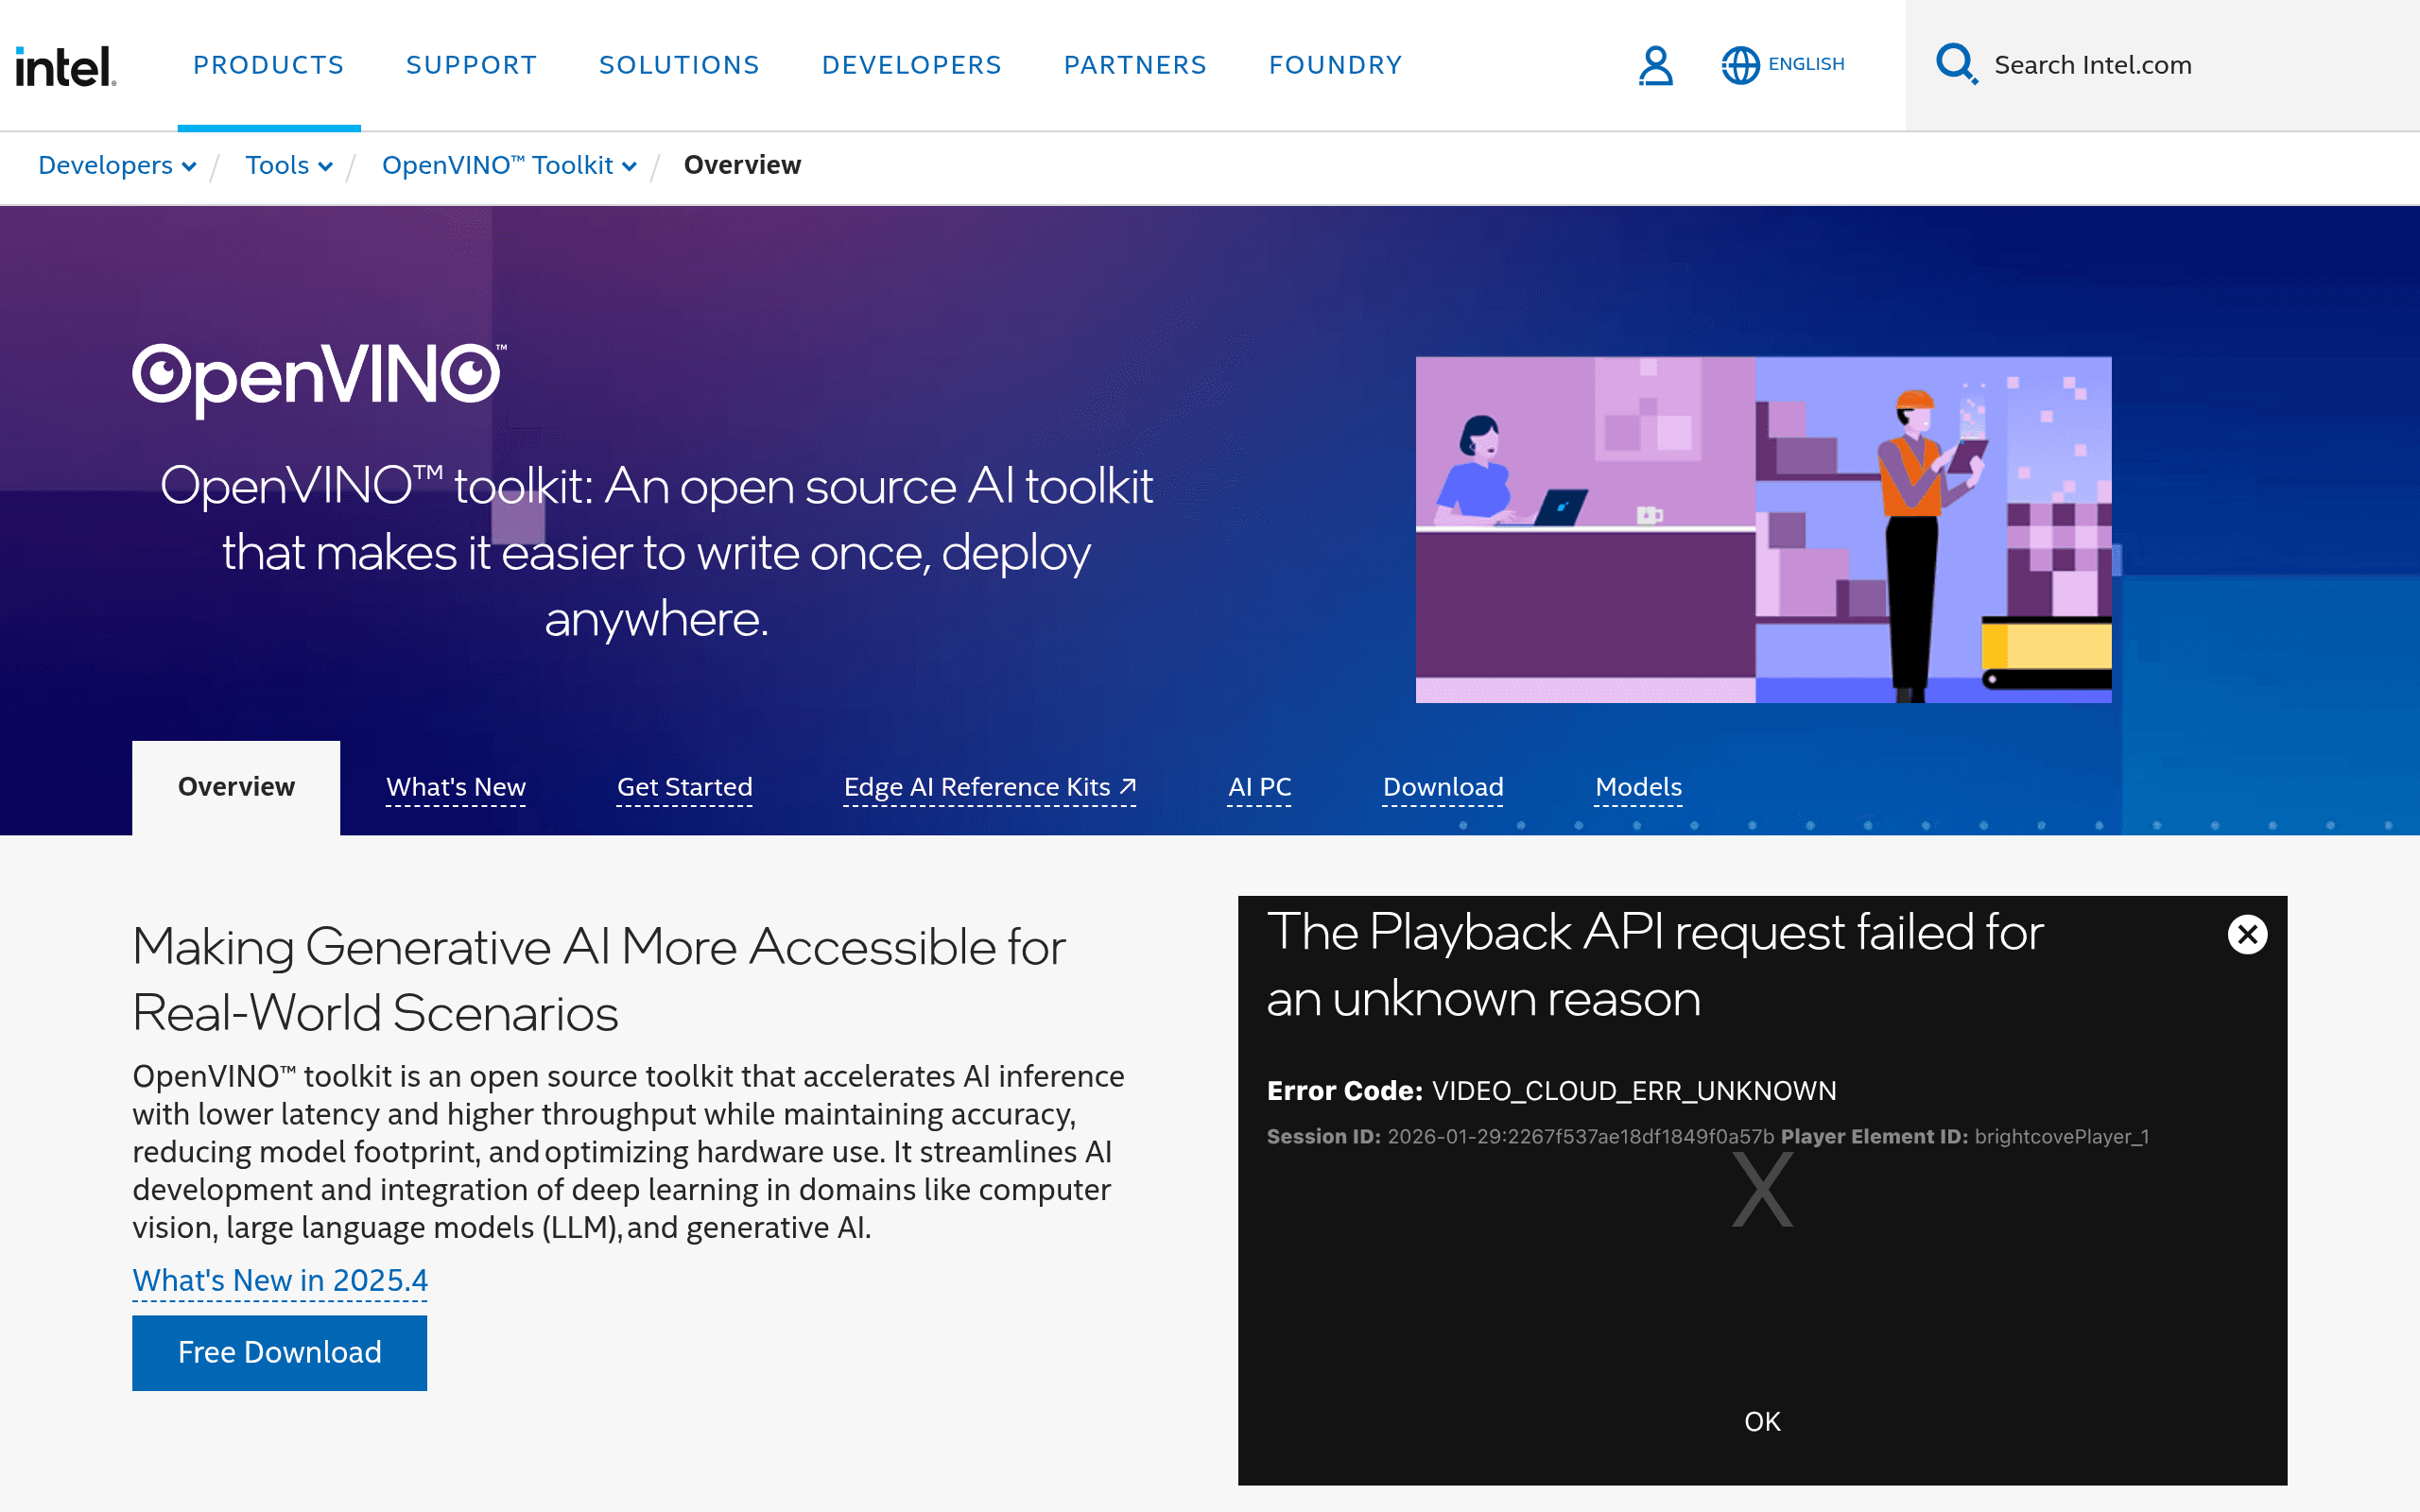
Task: Open the FOUNDRY menu
Action: coord(1335,65)
